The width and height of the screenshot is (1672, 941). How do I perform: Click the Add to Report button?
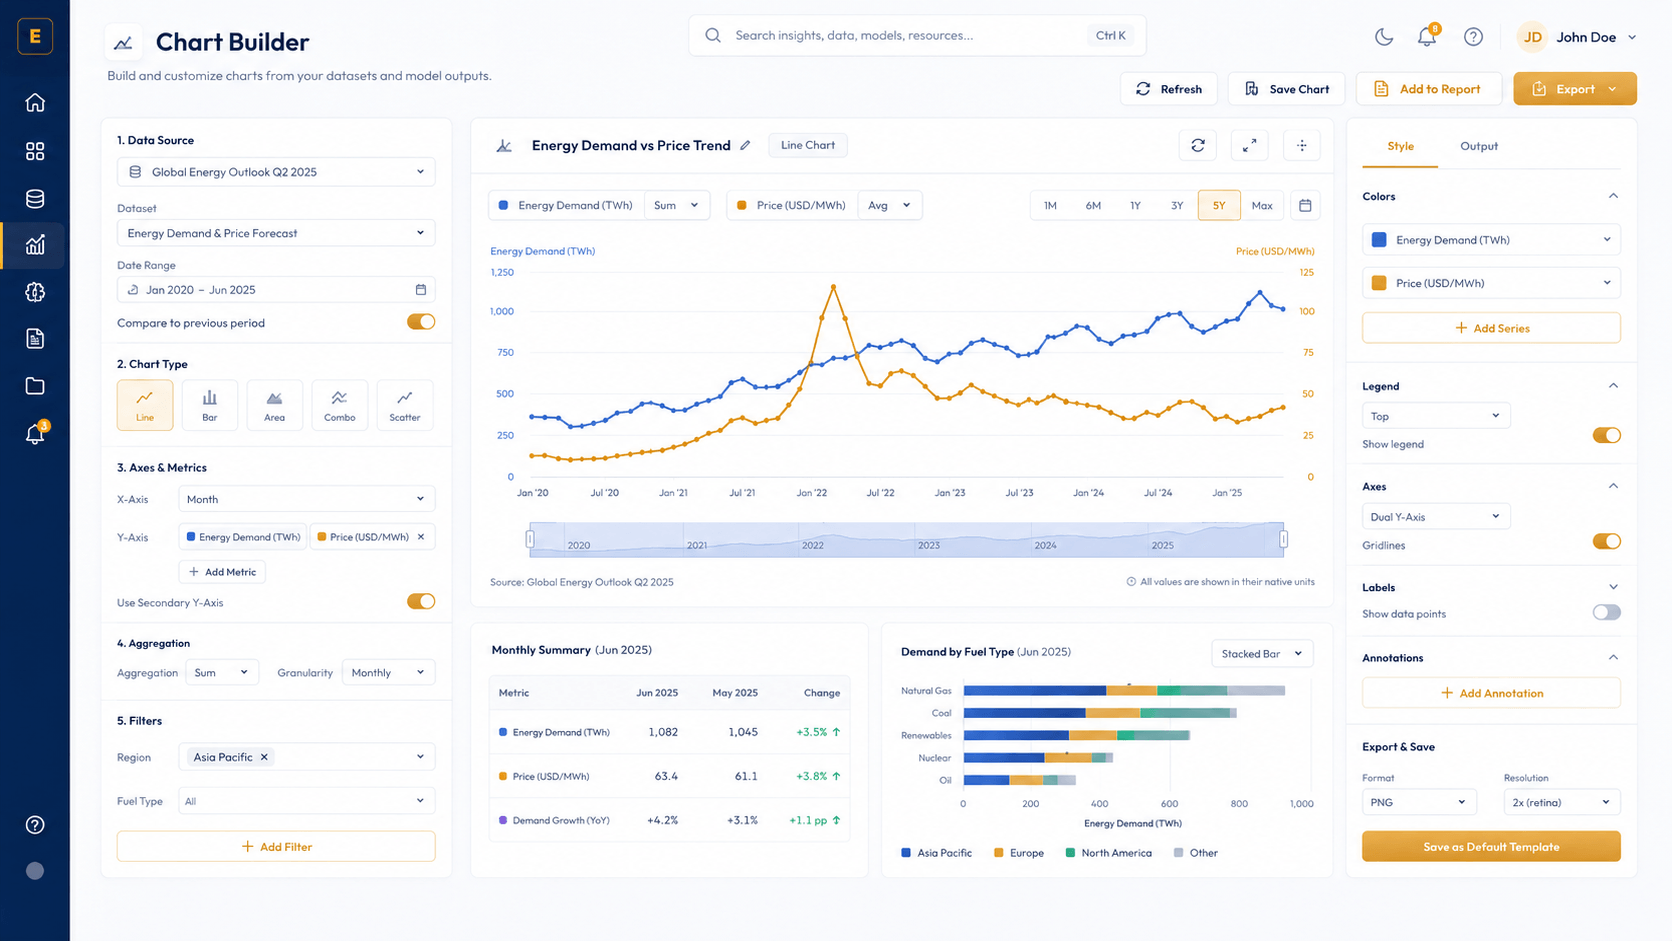1429,89
